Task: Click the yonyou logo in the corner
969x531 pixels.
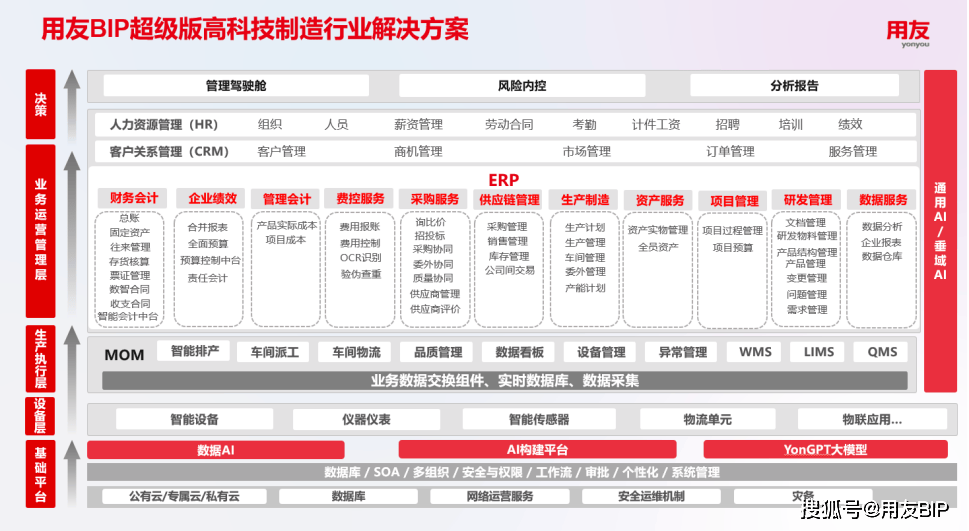Action: (908, 34)
